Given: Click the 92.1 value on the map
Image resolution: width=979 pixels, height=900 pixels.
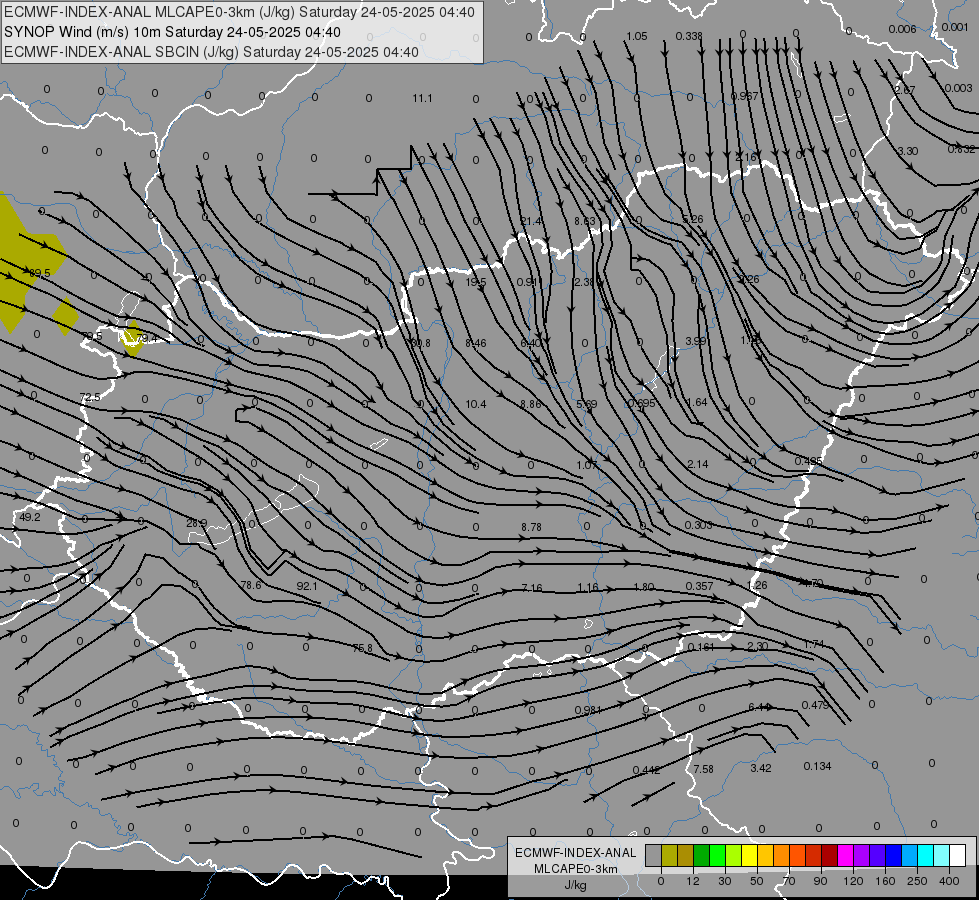Looking at the screenshot, I should 307,586.
